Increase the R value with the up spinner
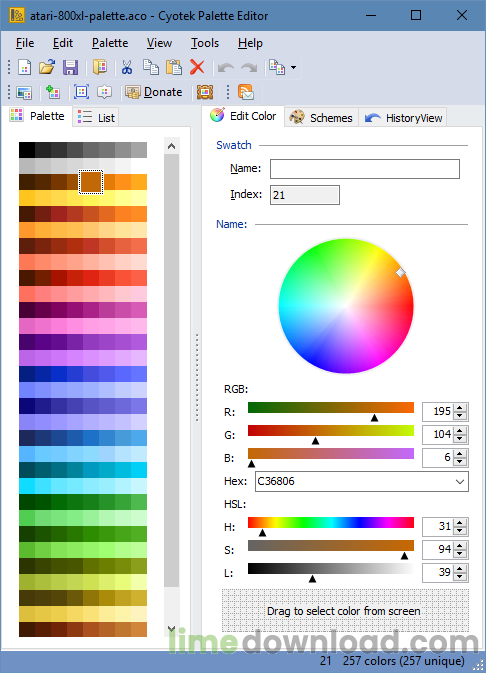The image size is (486, 673). pyautogui.click(x=460, y=408)
